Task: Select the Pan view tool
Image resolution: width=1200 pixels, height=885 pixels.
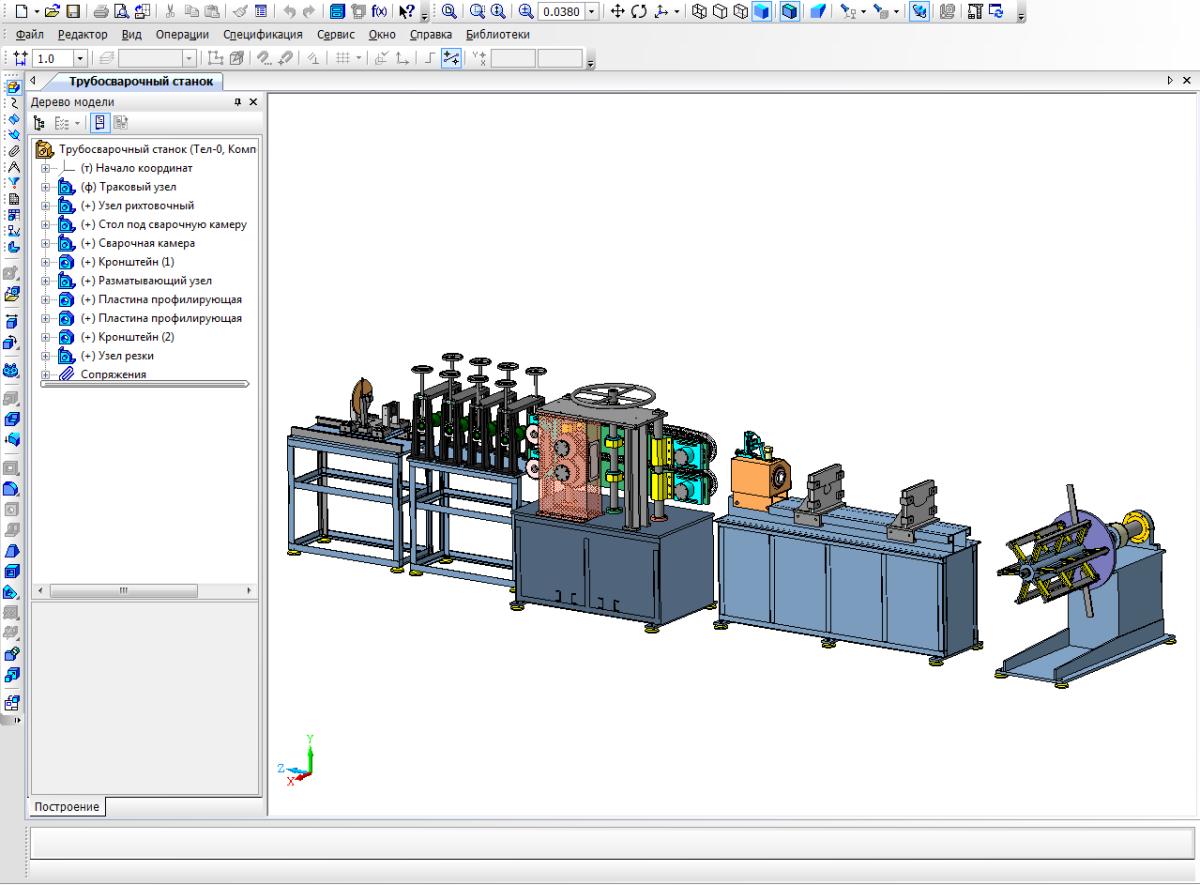Action: coord(617,12)
